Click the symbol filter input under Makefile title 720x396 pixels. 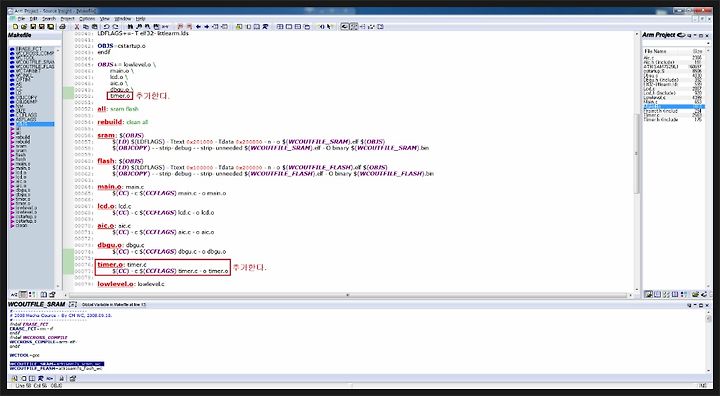click(x=34, y=43)
